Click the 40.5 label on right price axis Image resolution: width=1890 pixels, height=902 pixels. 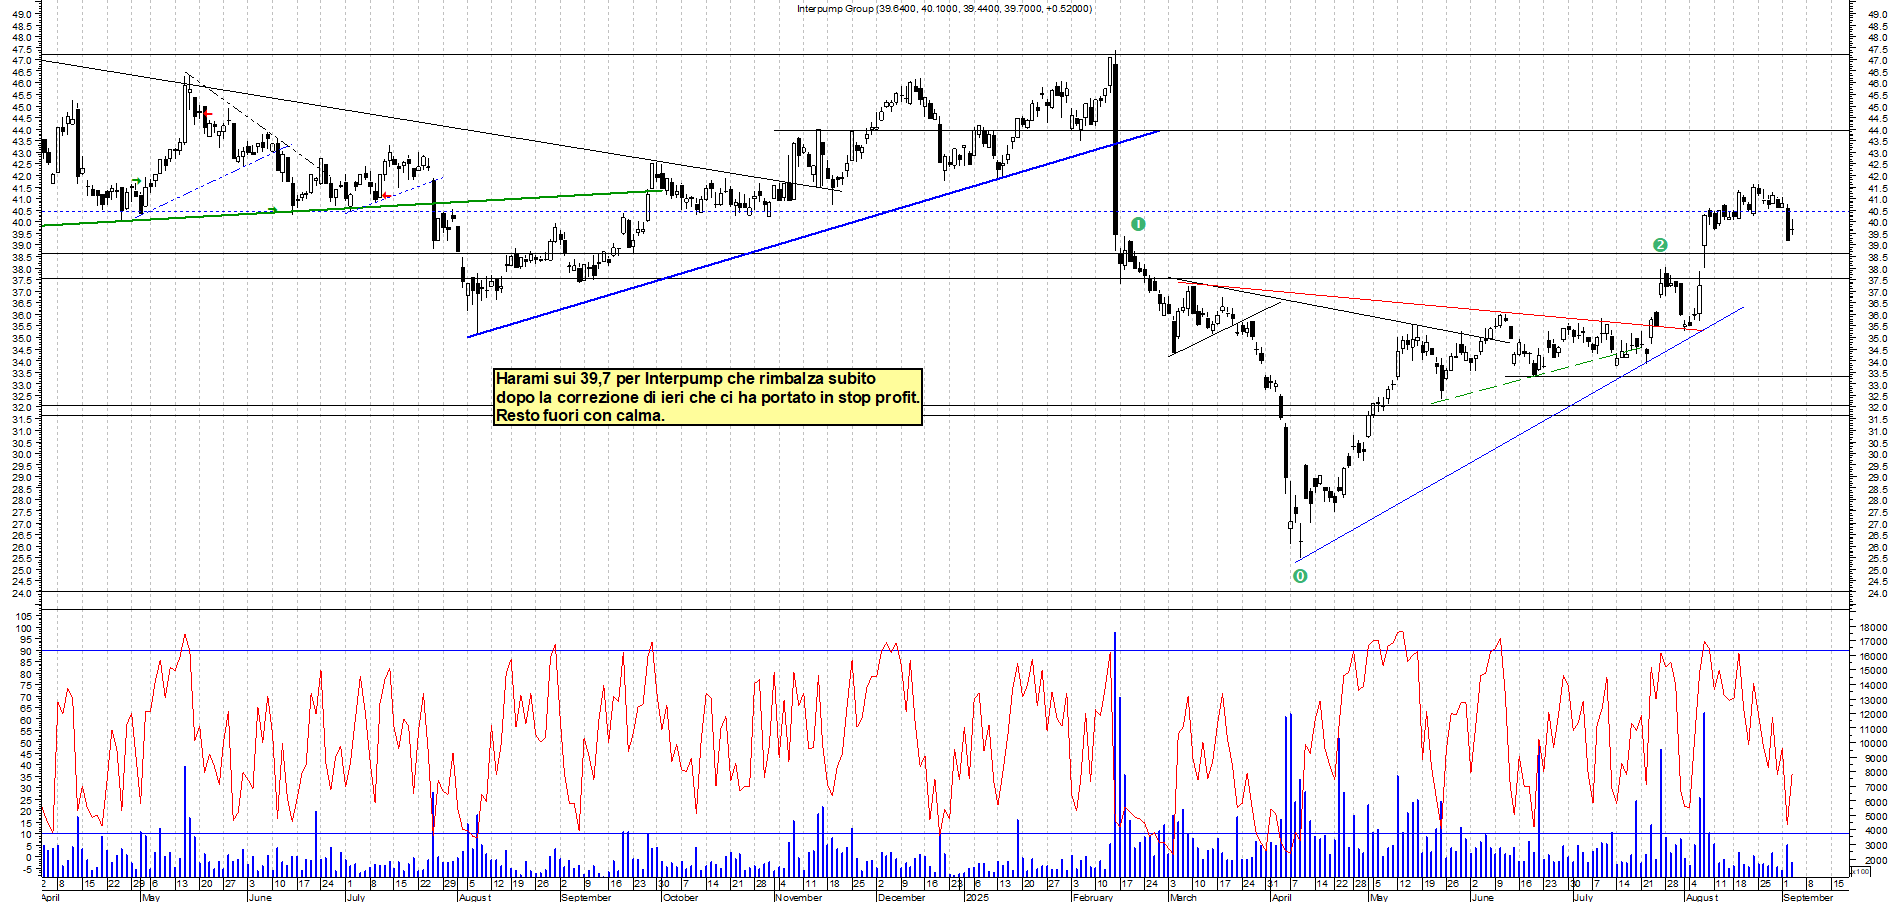pos(1877,211)
